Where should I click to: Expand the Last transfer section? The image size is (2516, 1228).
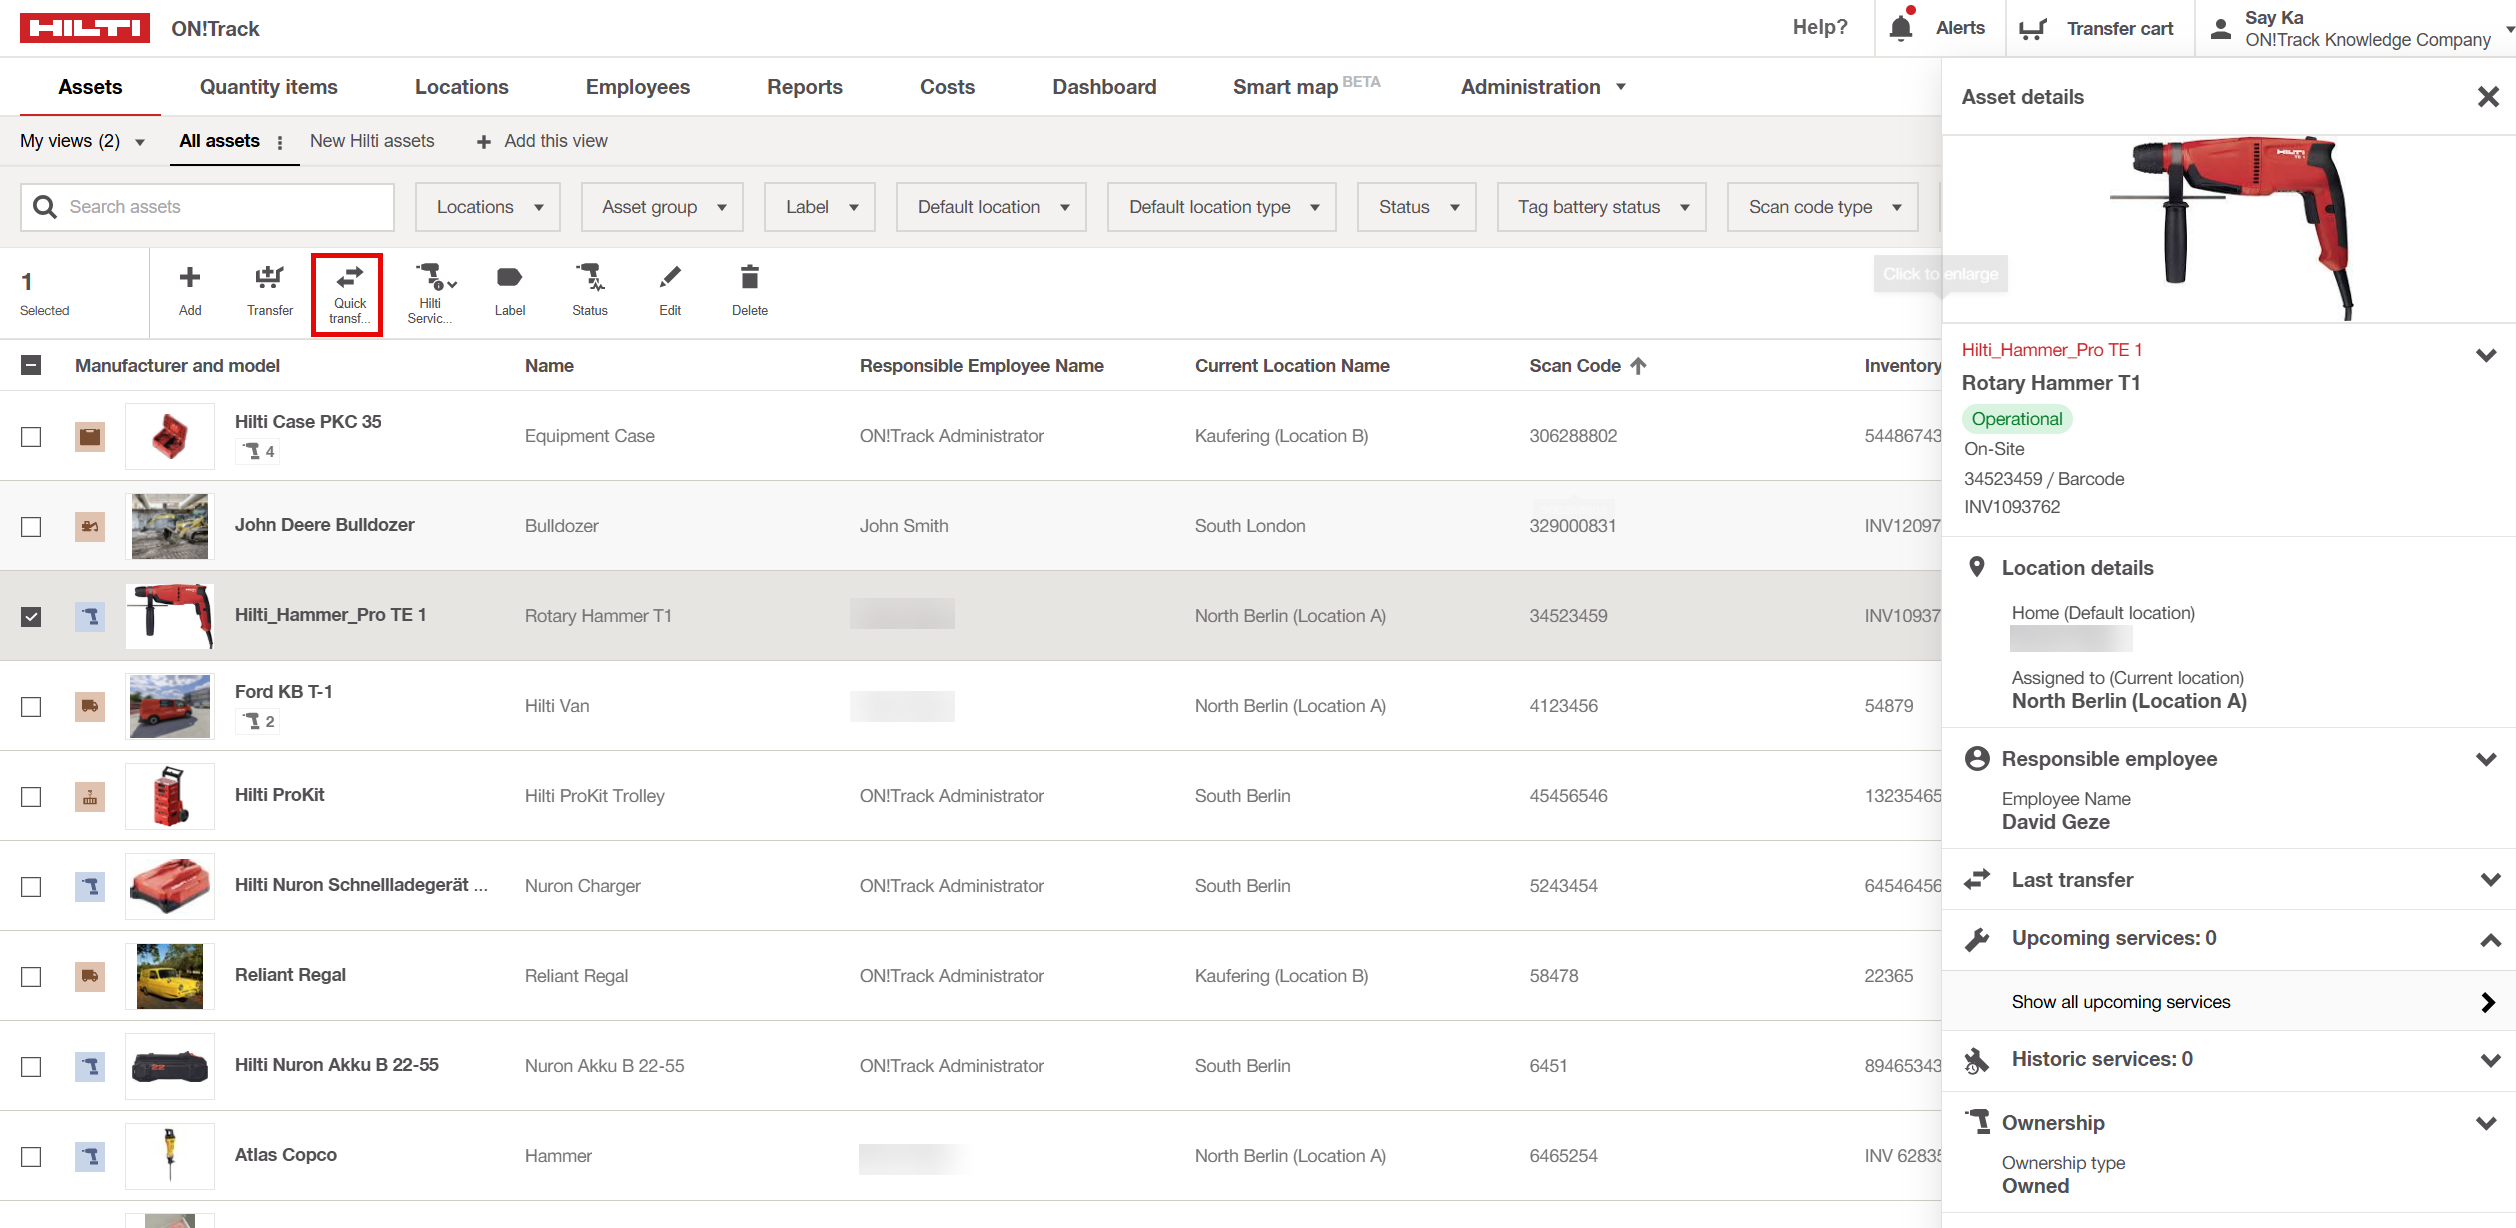pyautogui.click(x=2490, y=880)
